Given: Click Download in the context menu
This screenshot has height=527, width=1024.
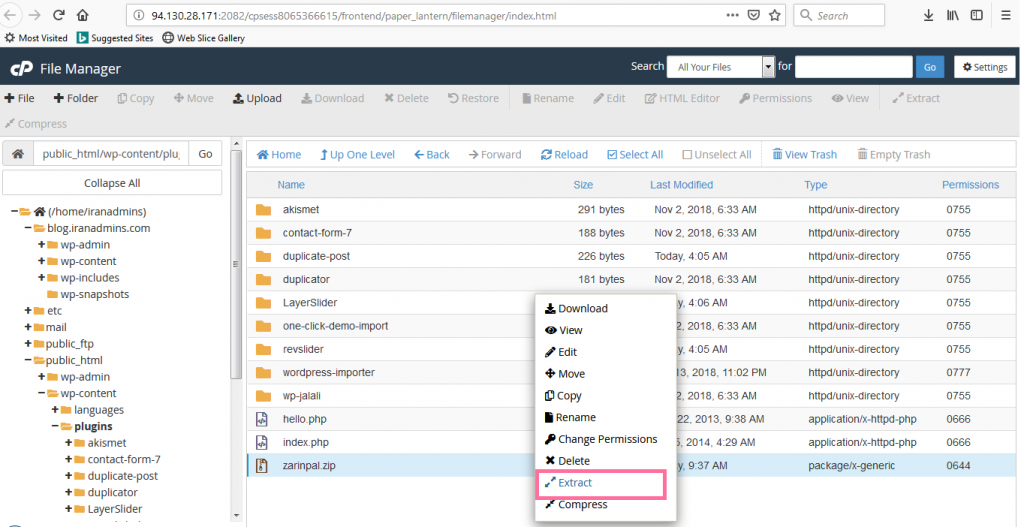Looking at the screenshot, I should pos(576,308).
